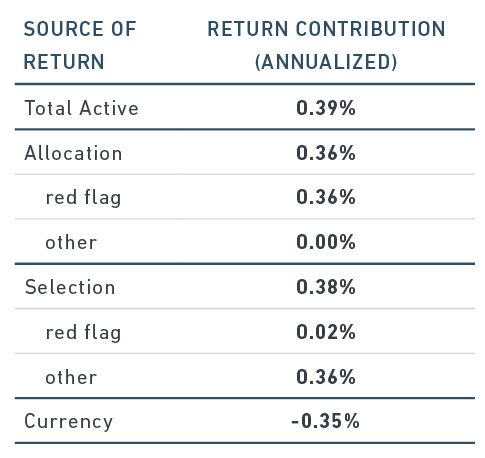Click the 0.02% value
The image size is (485, 458).
coord(326,332)
